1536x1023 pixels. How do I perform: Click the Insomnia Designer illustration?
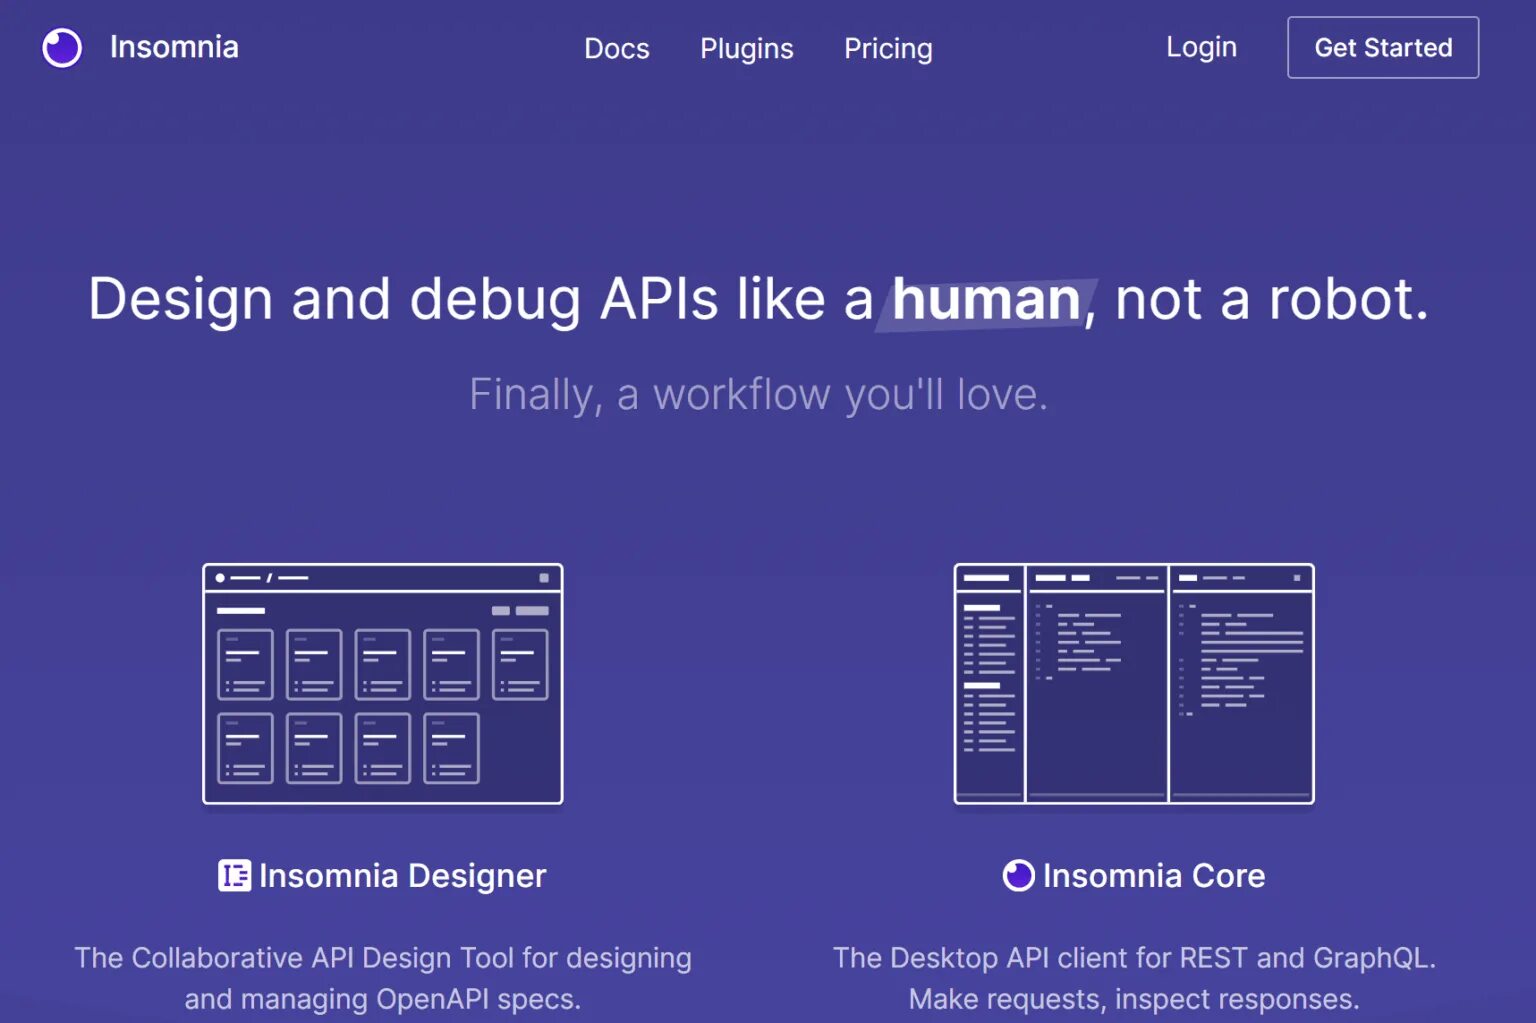[383, 684]
